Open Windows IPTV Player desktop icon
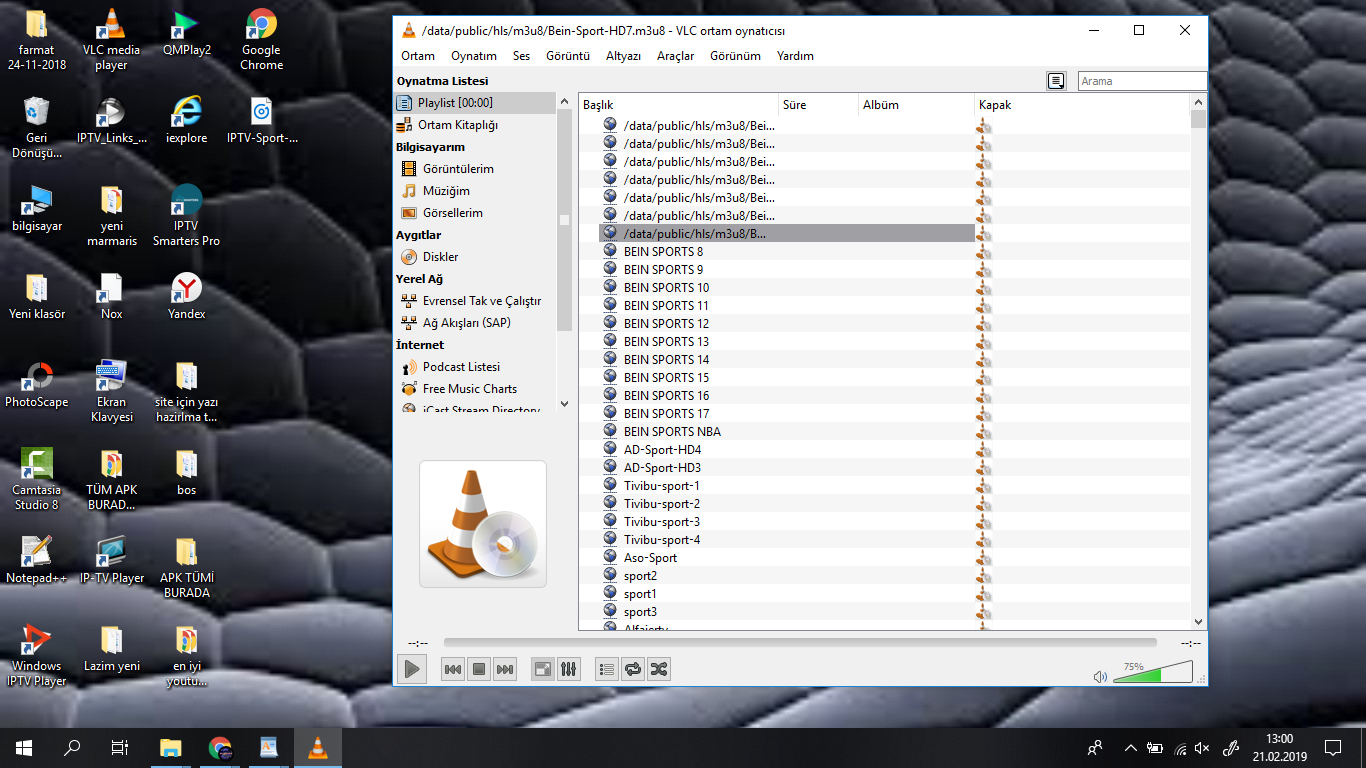The width and height of the screenshot is (1366, 768). tap(36, 655)
